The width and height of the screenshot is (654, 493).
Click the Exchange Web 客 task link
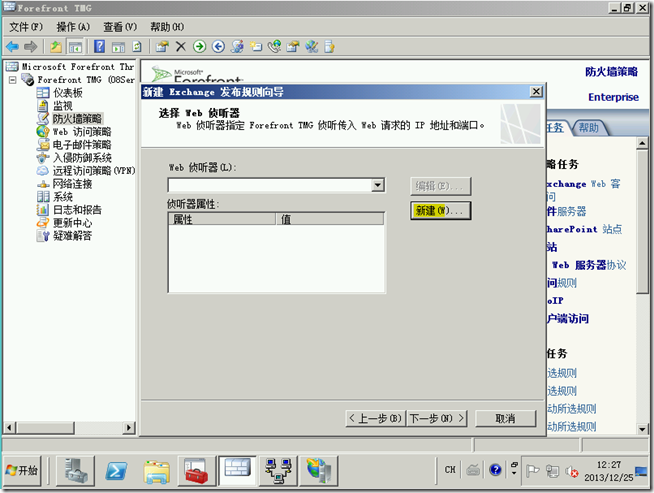[x=584, y=184]
